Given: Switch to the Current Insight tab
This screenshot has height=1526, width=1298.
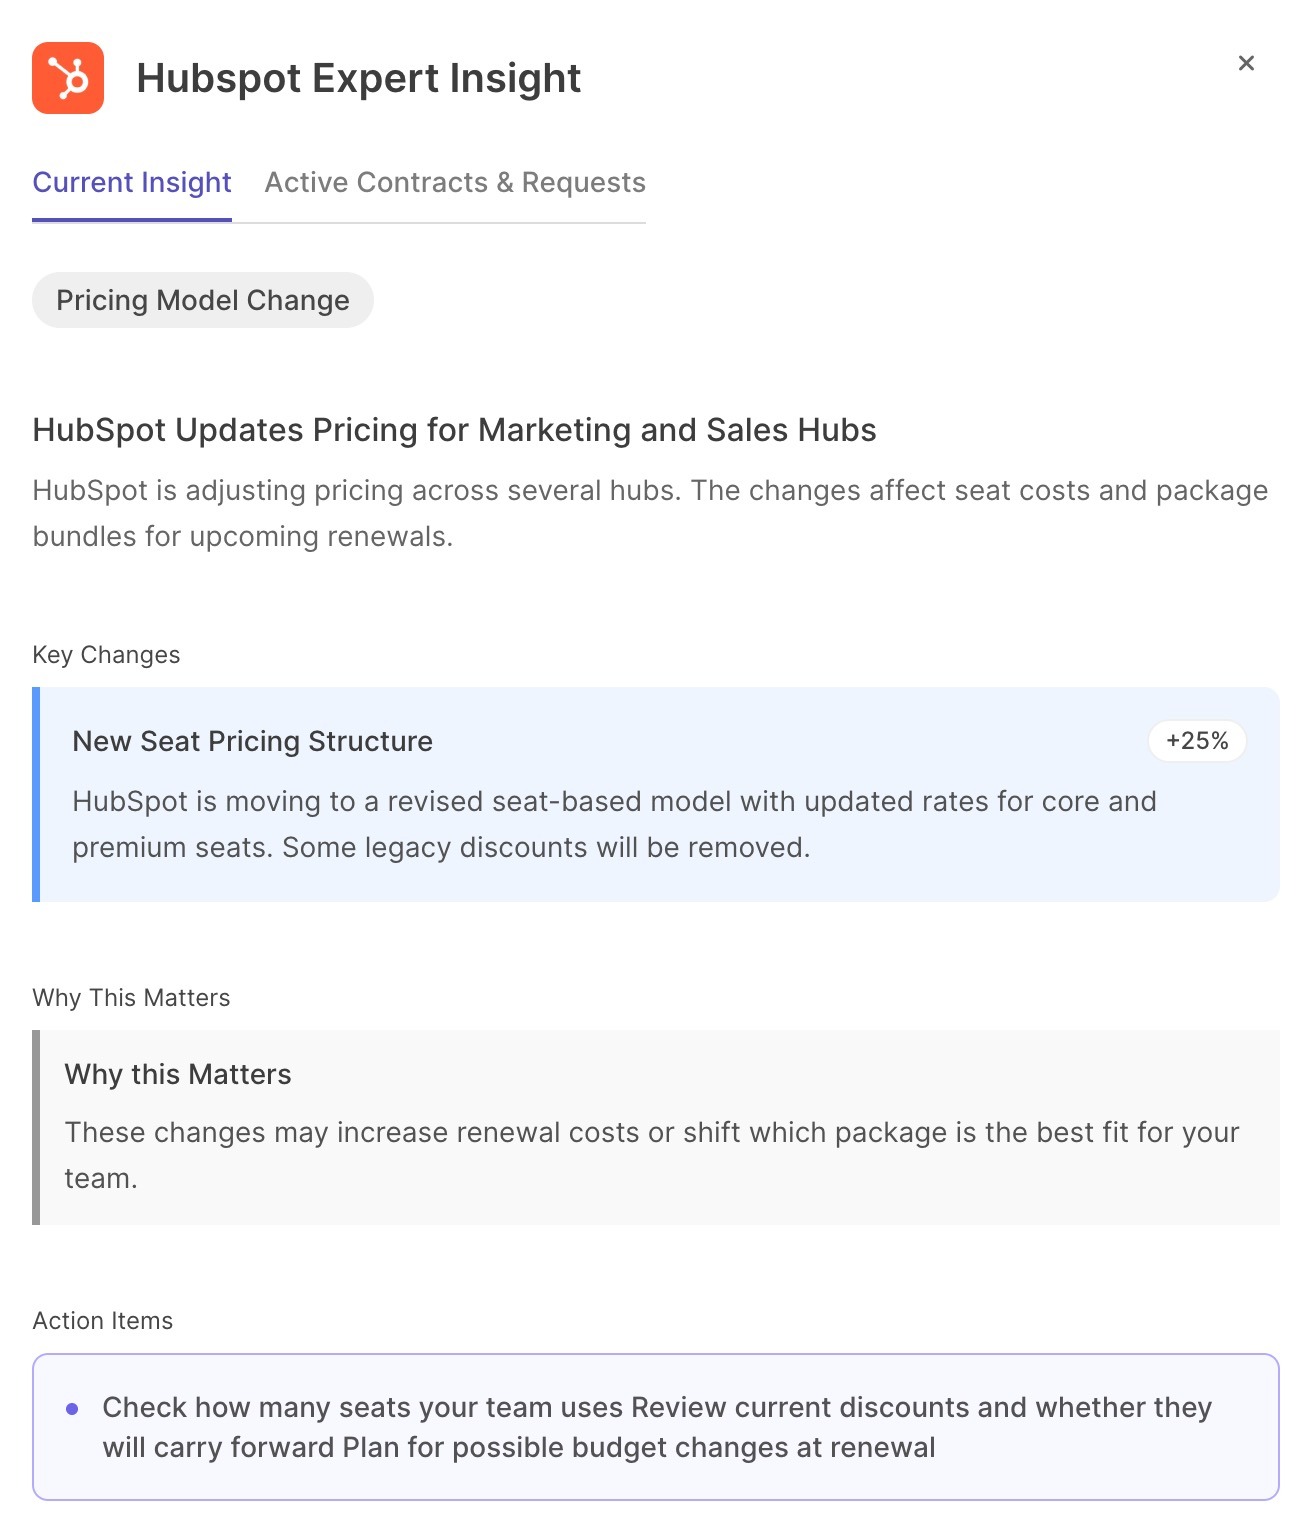Looking at the screenshot, I should coord(132,183).
